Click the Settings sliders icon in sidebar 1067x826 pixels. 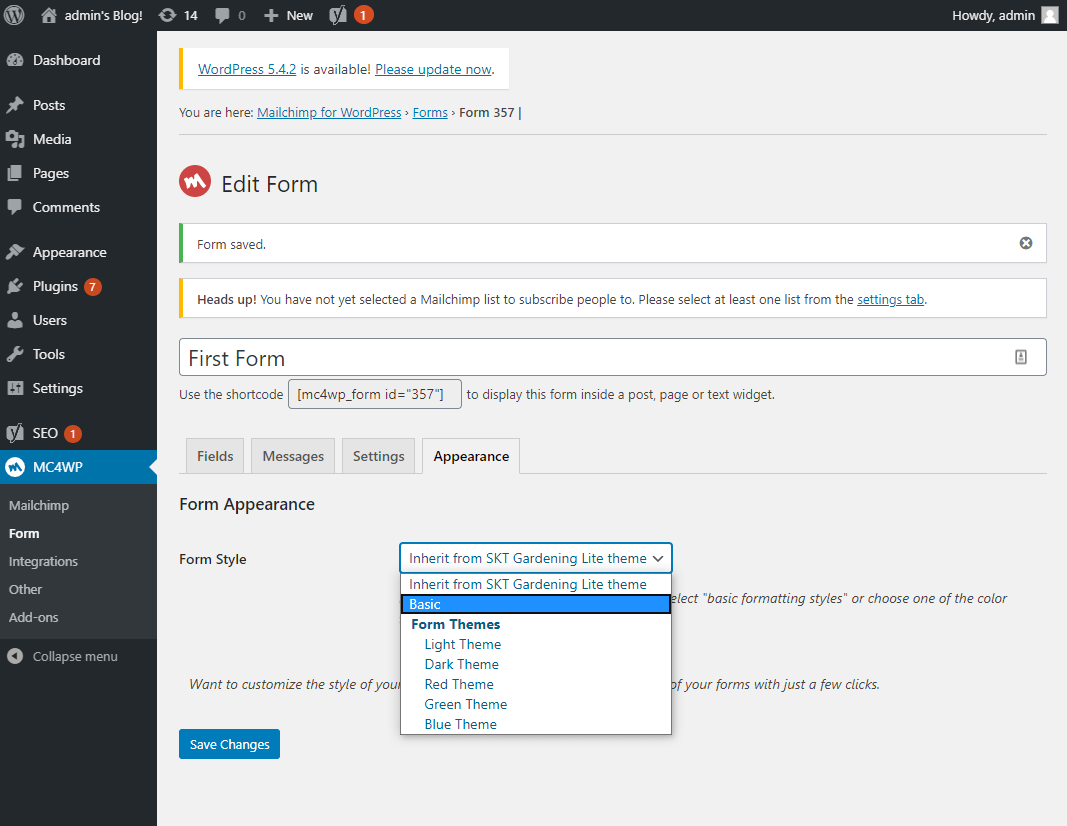pos(15,388)
